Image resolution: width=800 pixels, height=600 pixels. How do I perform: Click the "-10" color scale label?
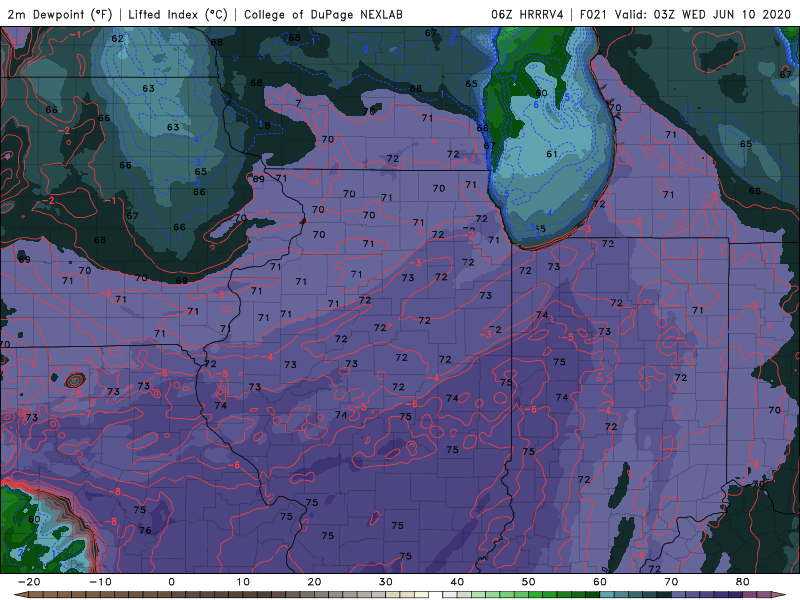point(100,582)
